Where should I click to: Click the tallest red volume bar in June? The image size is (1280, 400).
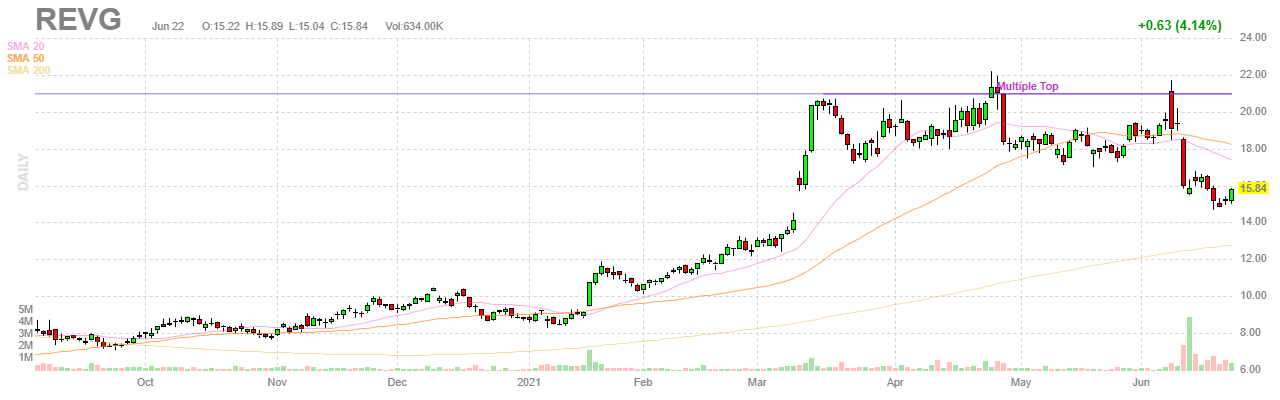1189,345
